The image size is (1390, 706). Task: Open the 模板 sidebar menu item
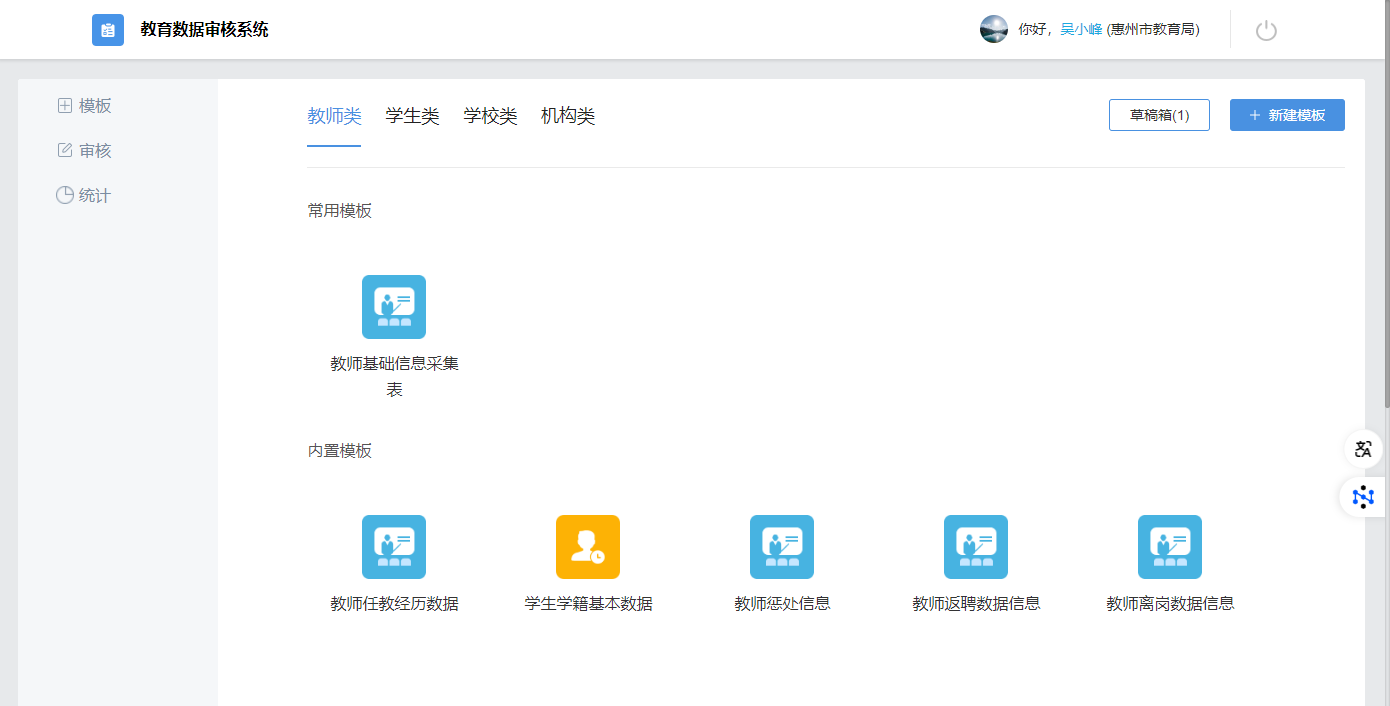pos(85,106)
